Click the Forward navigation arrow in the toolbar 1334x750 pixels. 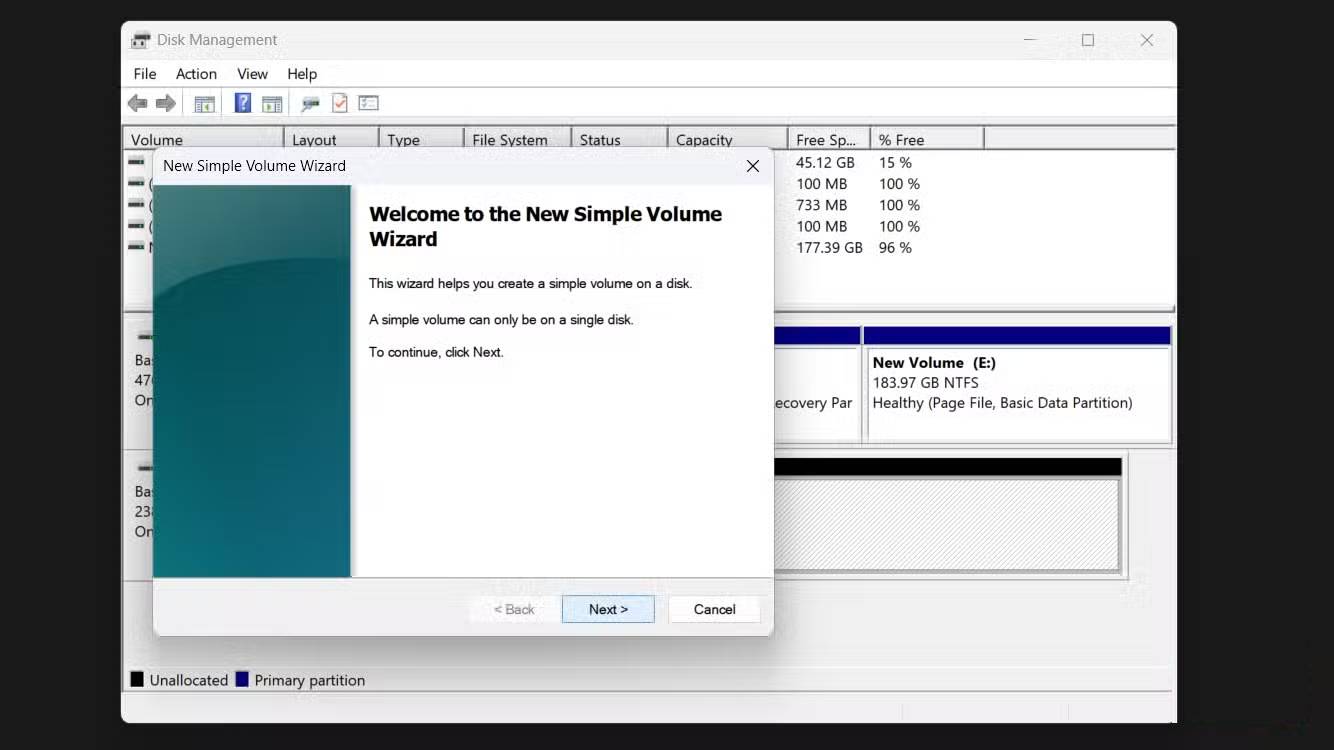[x=165, y=103]
